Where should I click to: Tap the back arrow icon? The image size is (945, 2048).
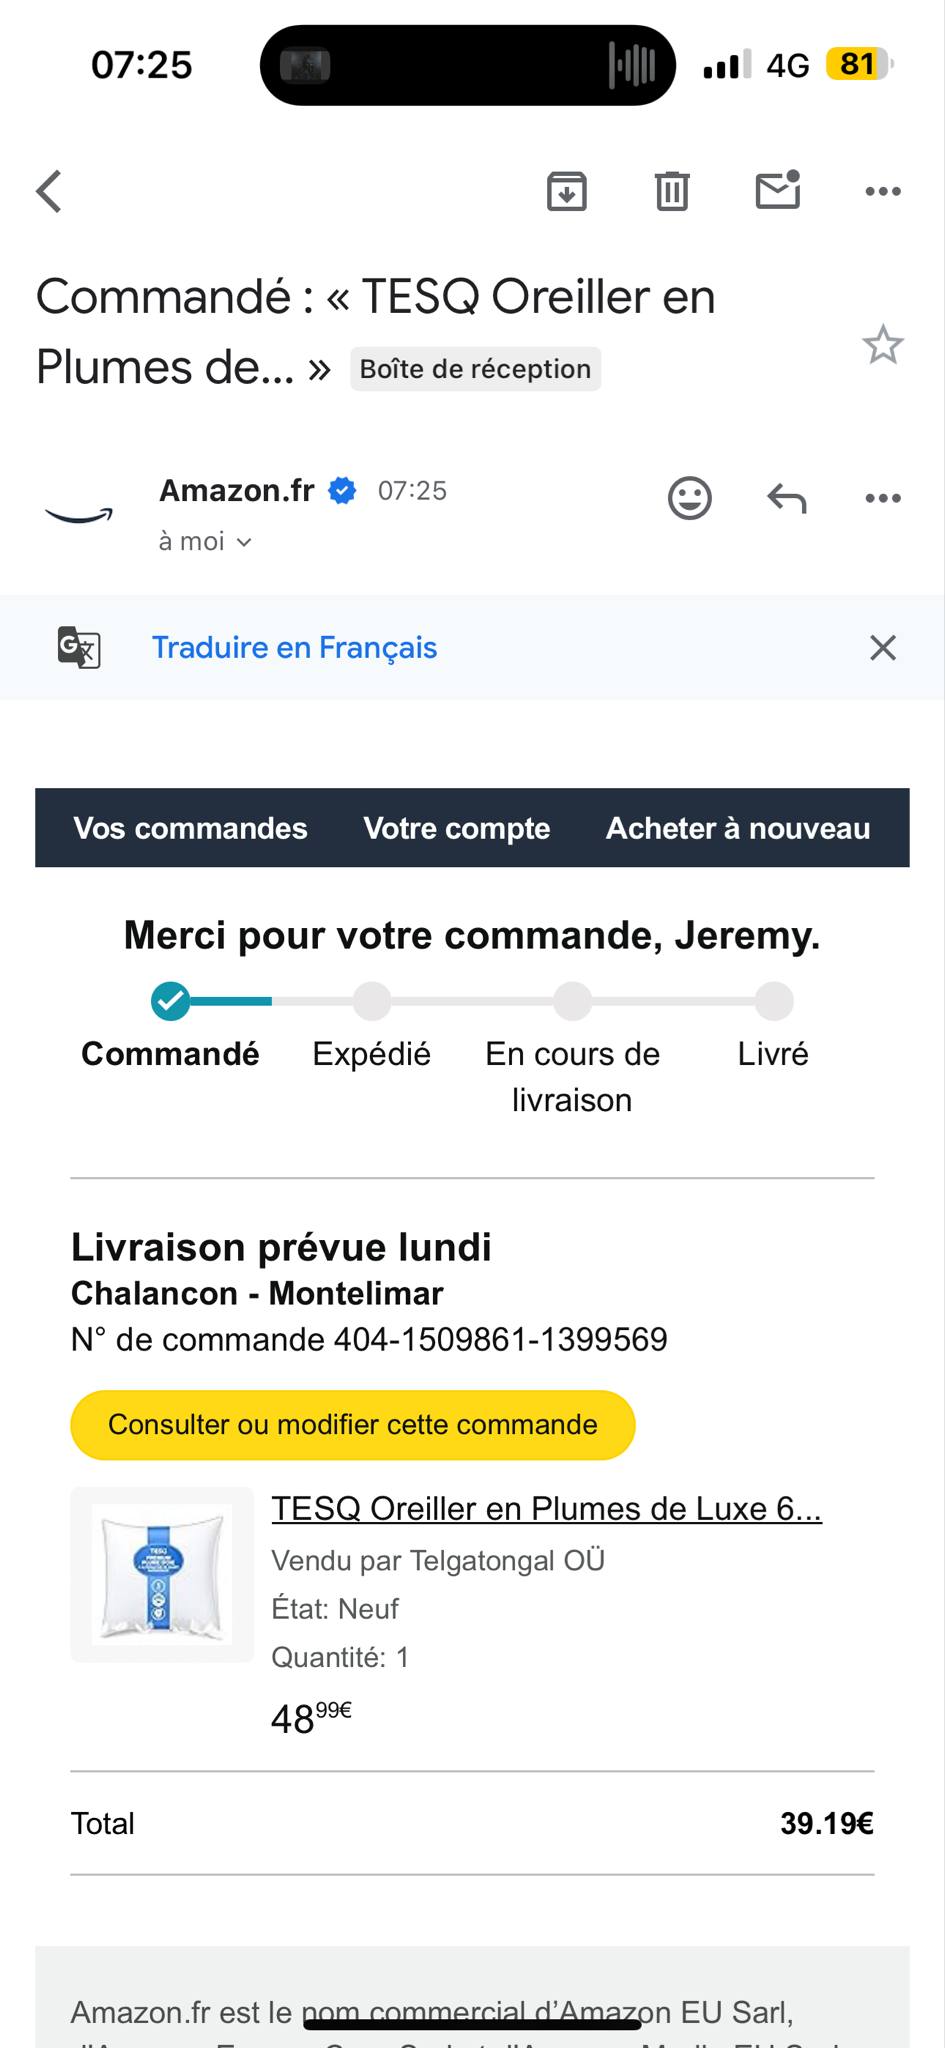point(49,191)
